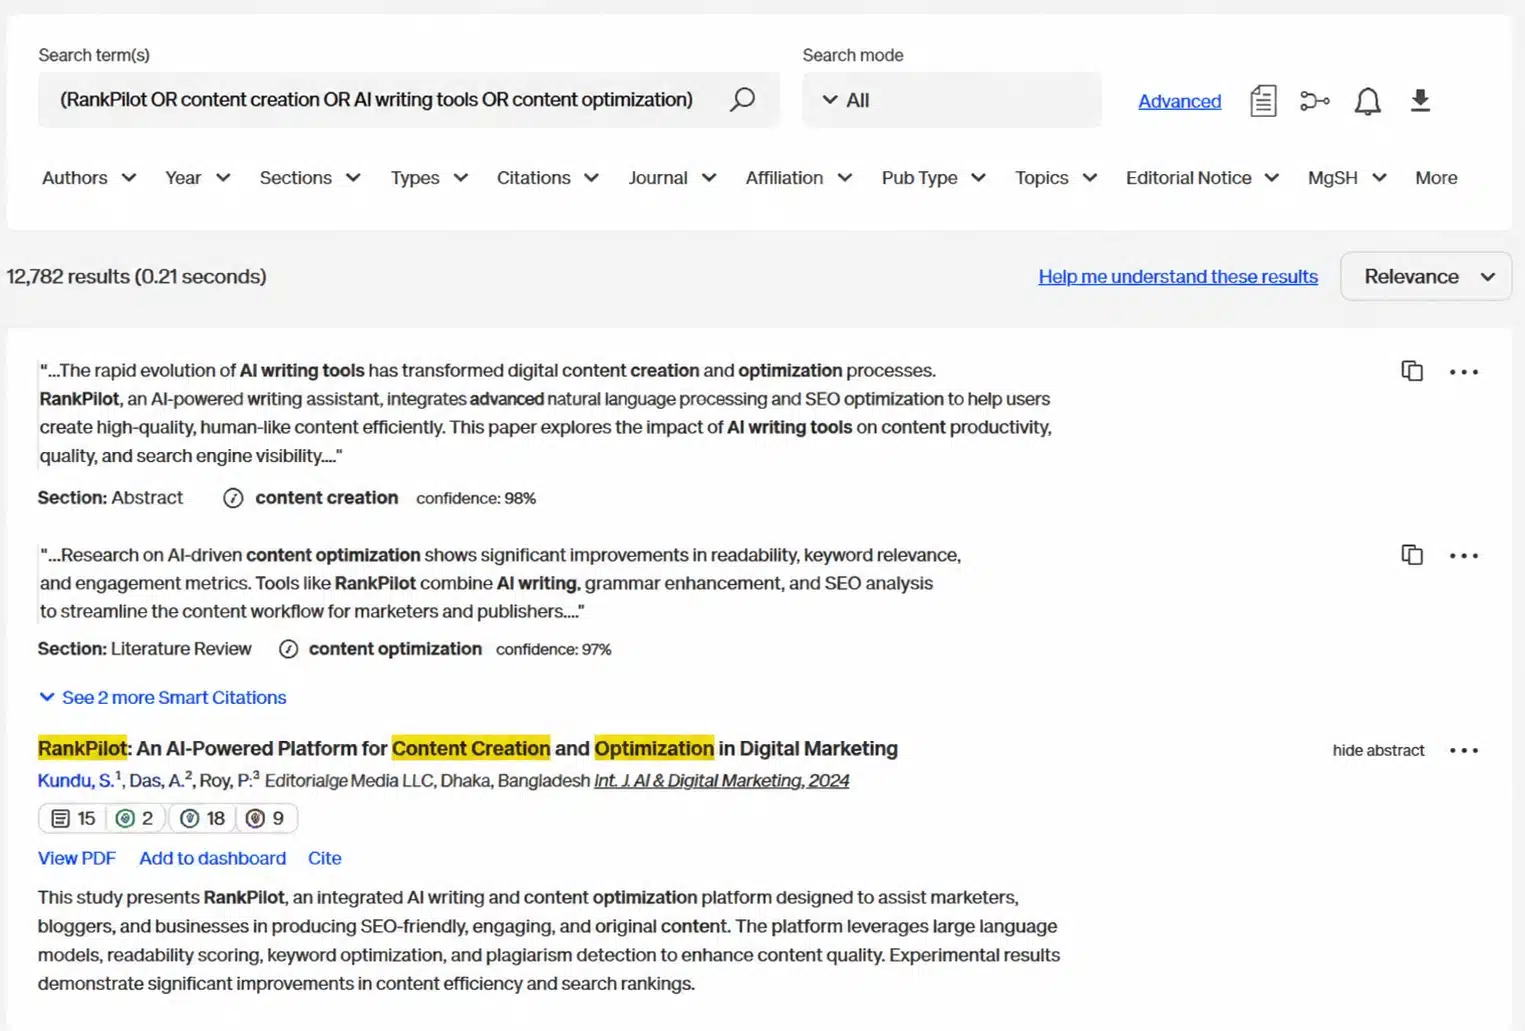Open the Search mode All dropdown

pyautogui.click(x=951, y=100)
